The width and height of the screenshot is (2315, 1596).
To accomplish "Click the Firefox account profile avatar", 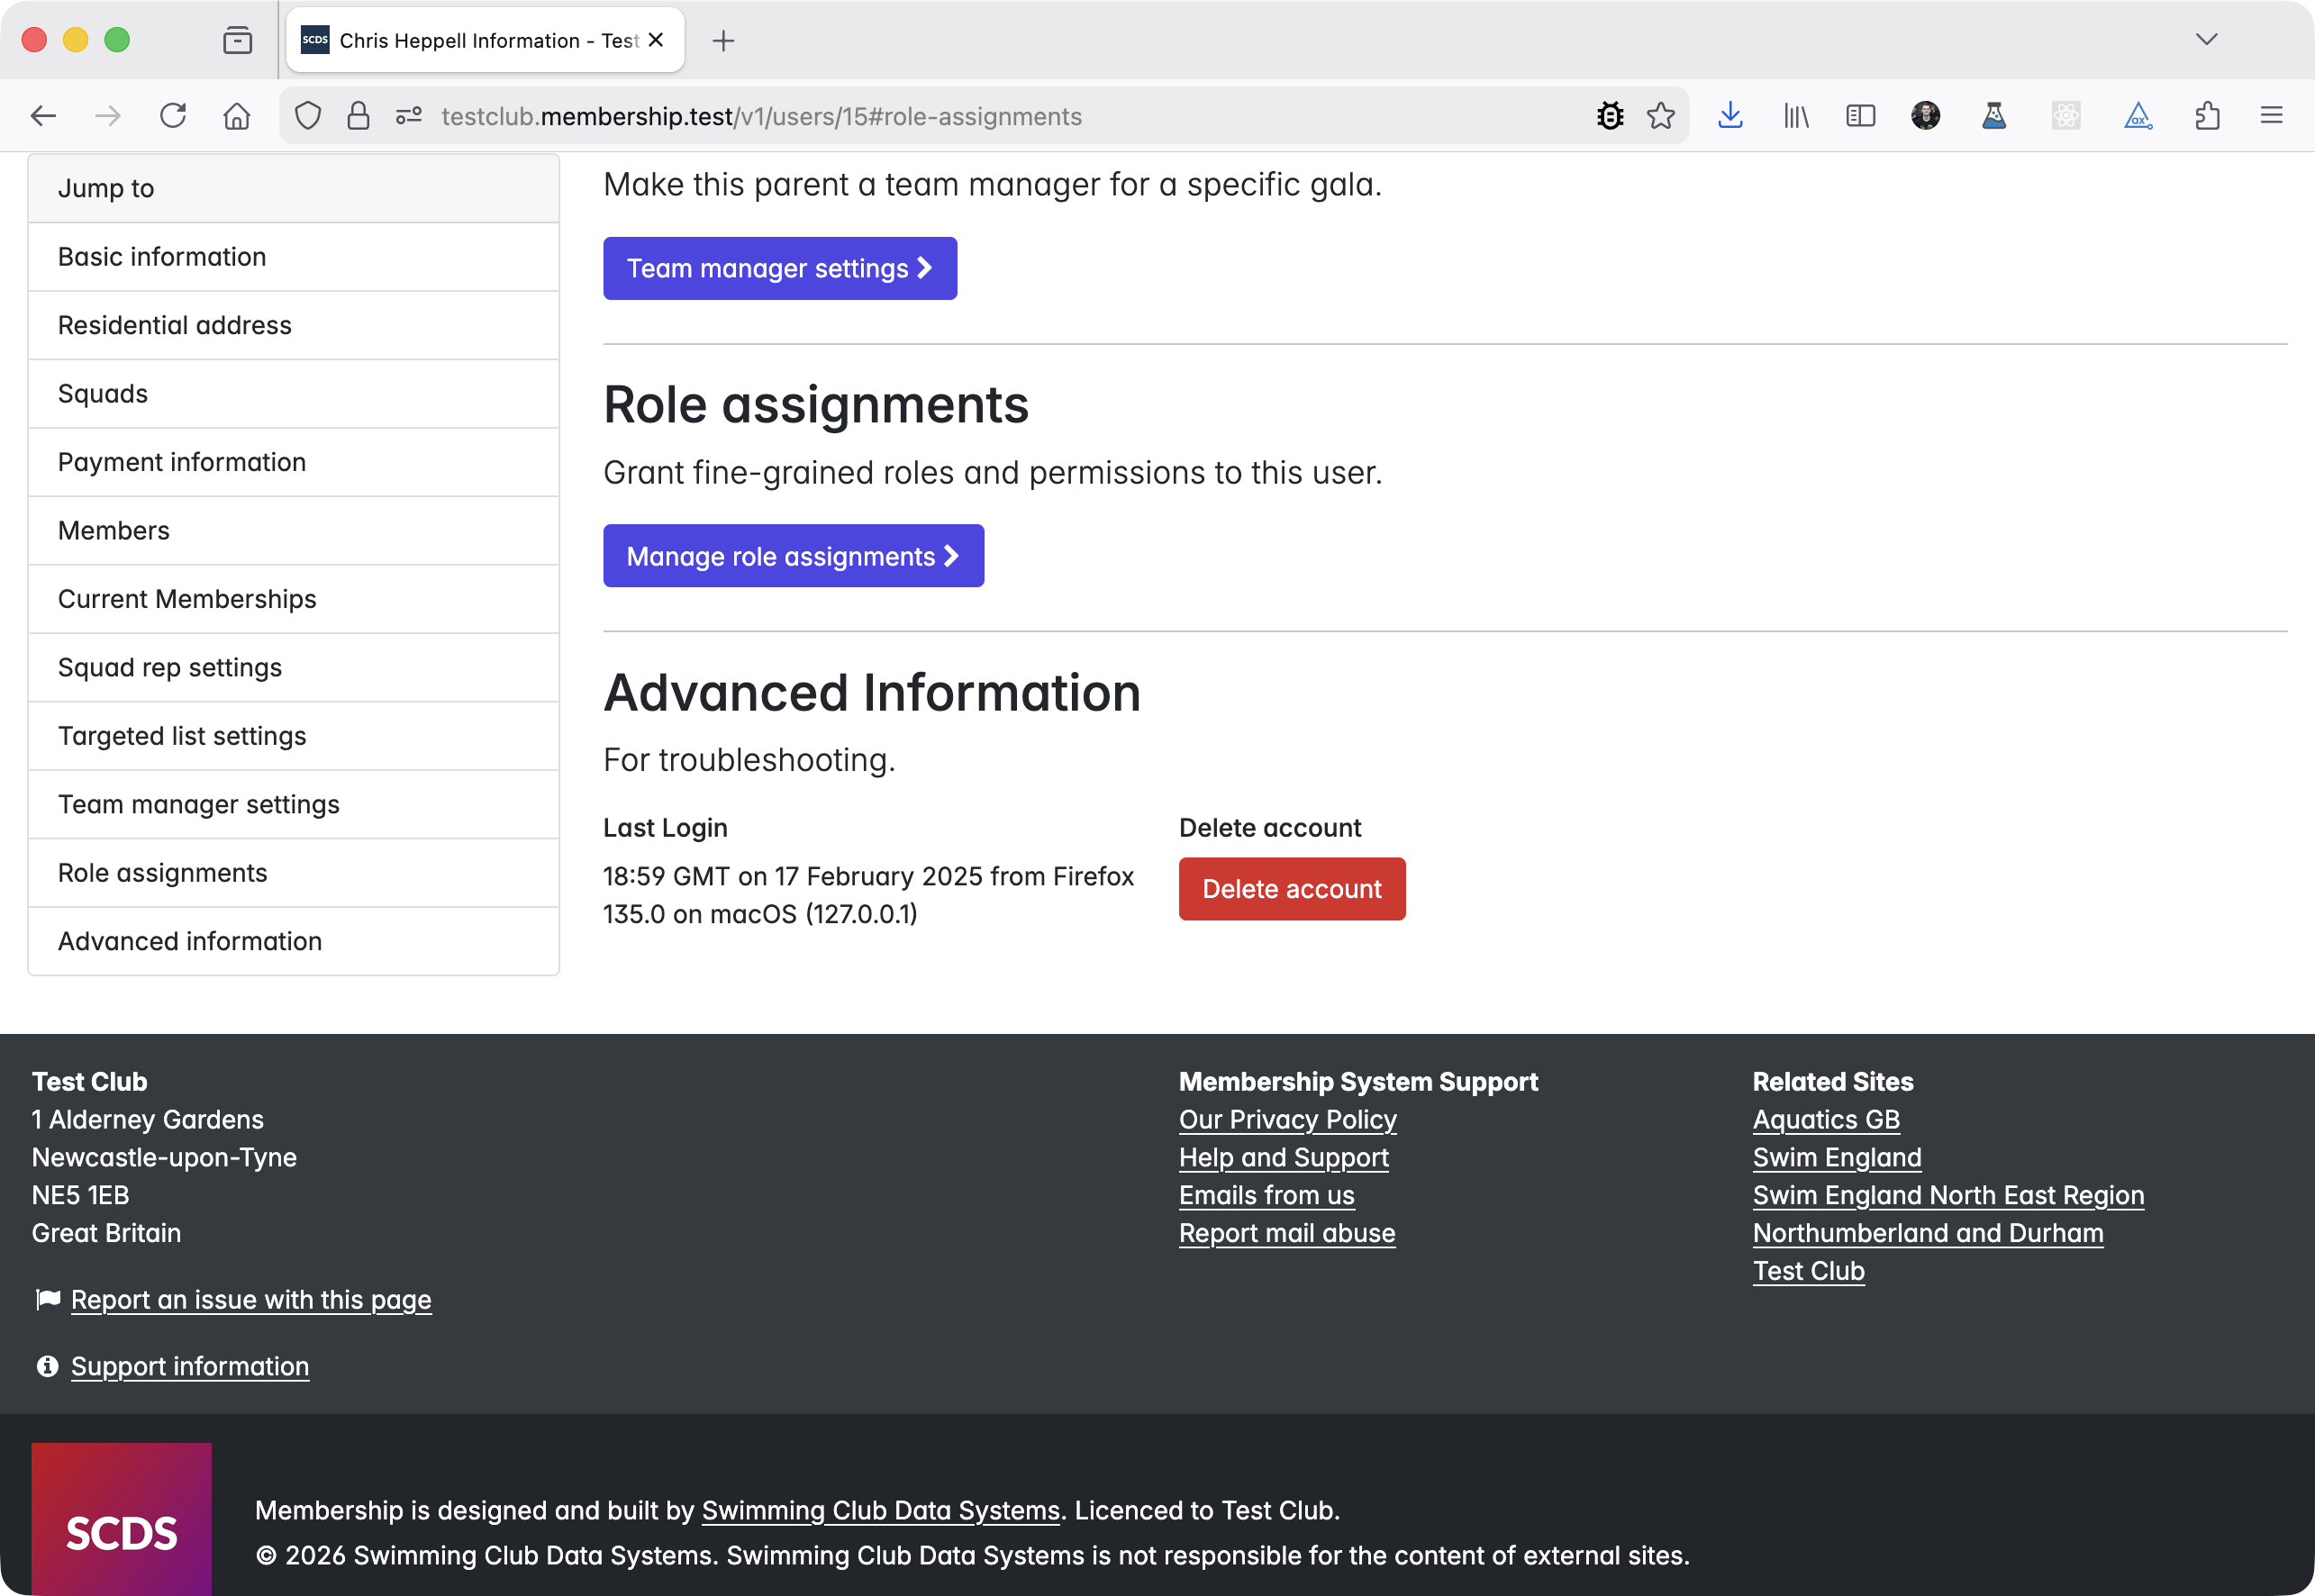I will click(x=1925, y=115).
